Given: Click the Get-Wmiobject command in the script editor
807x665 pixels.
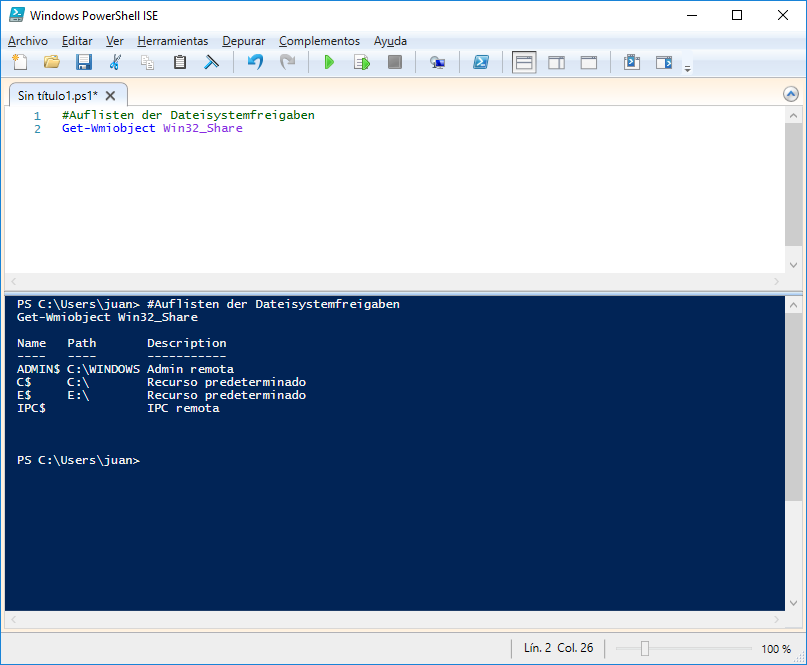Looking at the screenshot, I should (x=108, y=128).
